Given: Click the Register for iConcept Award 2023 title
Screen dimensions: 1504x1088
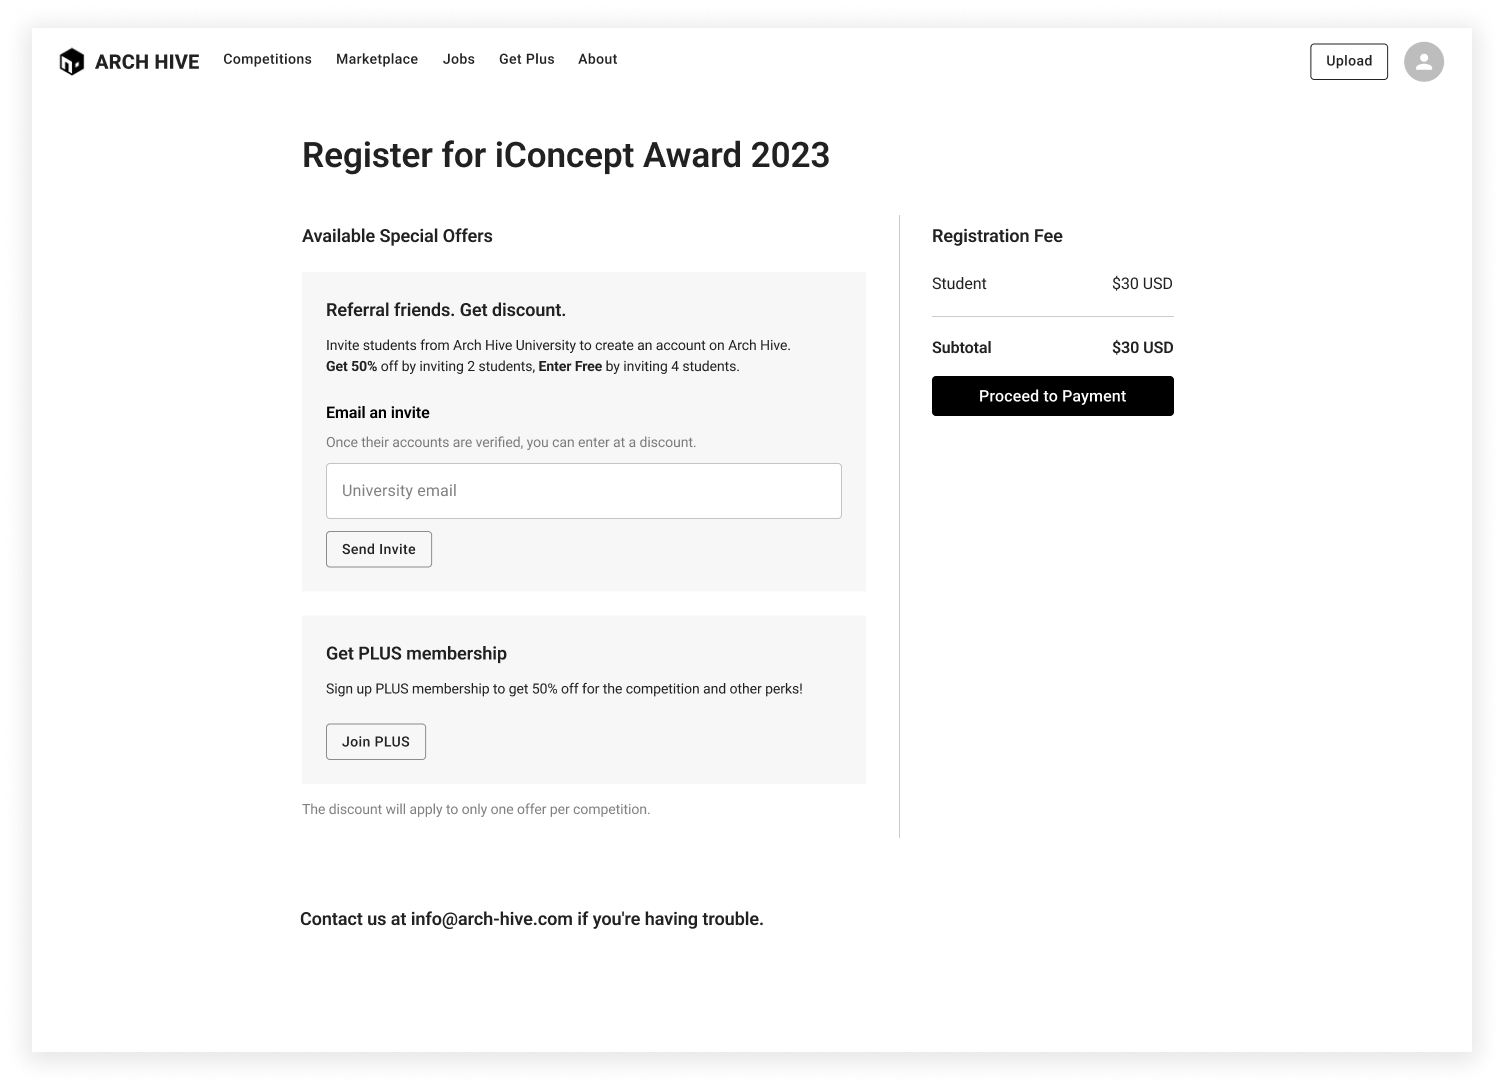Looking at the screenshot, I should tap(566, 155).
